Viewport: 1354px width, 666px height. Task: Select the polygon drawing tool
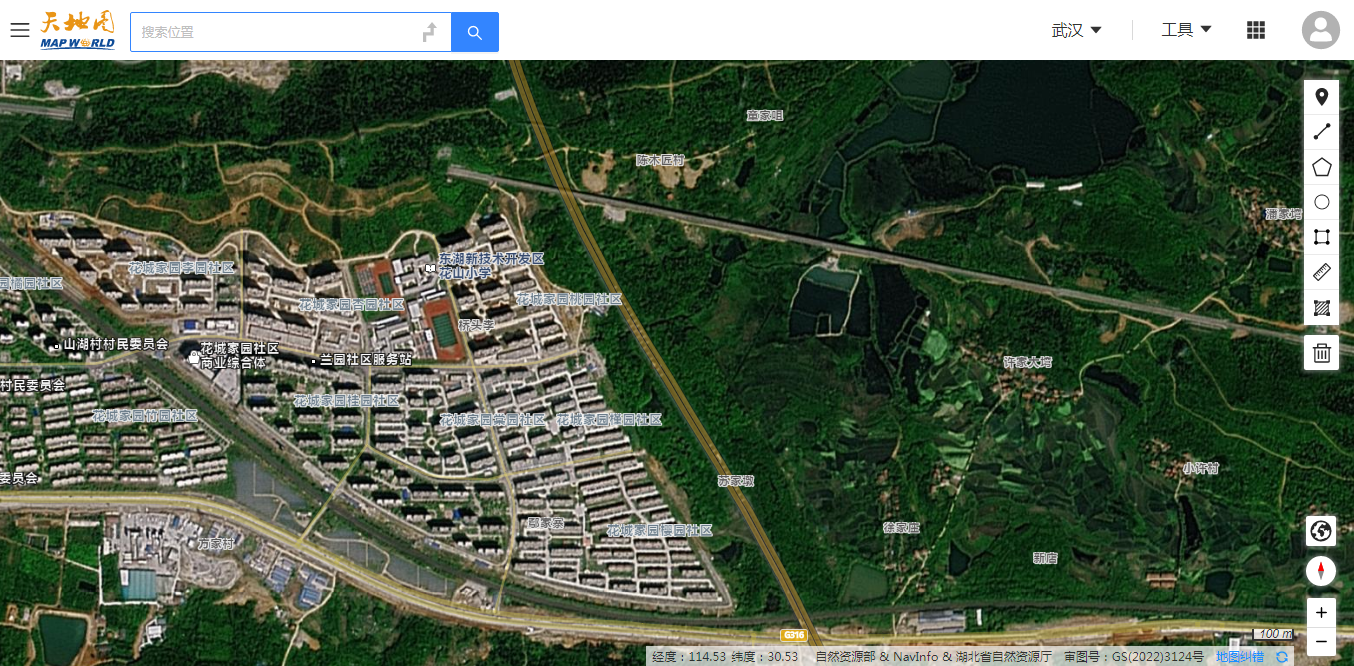click(1321, 167)
